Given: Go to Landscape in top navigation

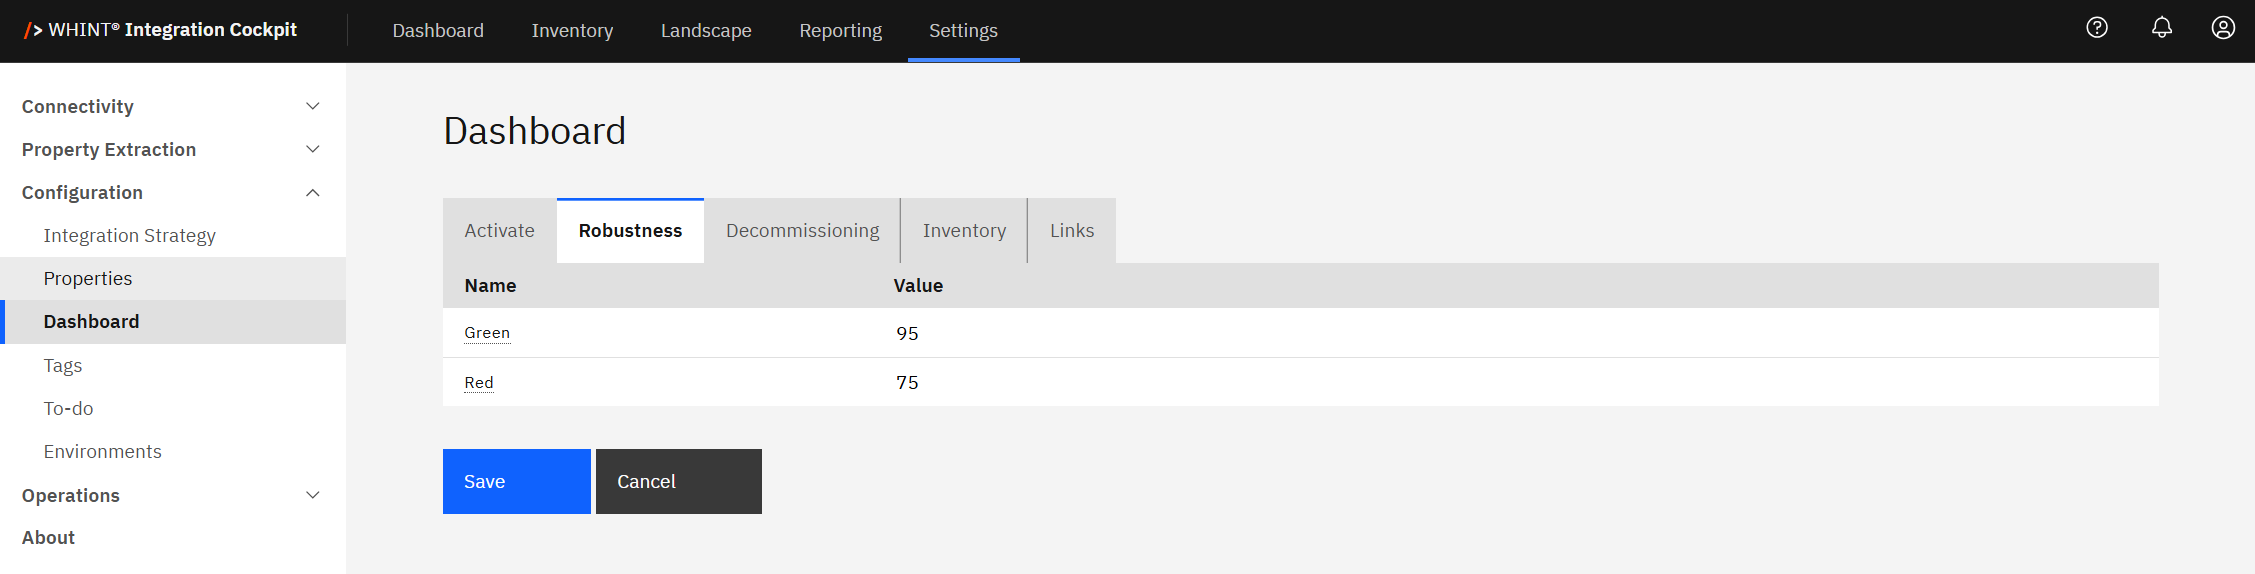Looking at the screenshot, I should (x=706, y=31).
